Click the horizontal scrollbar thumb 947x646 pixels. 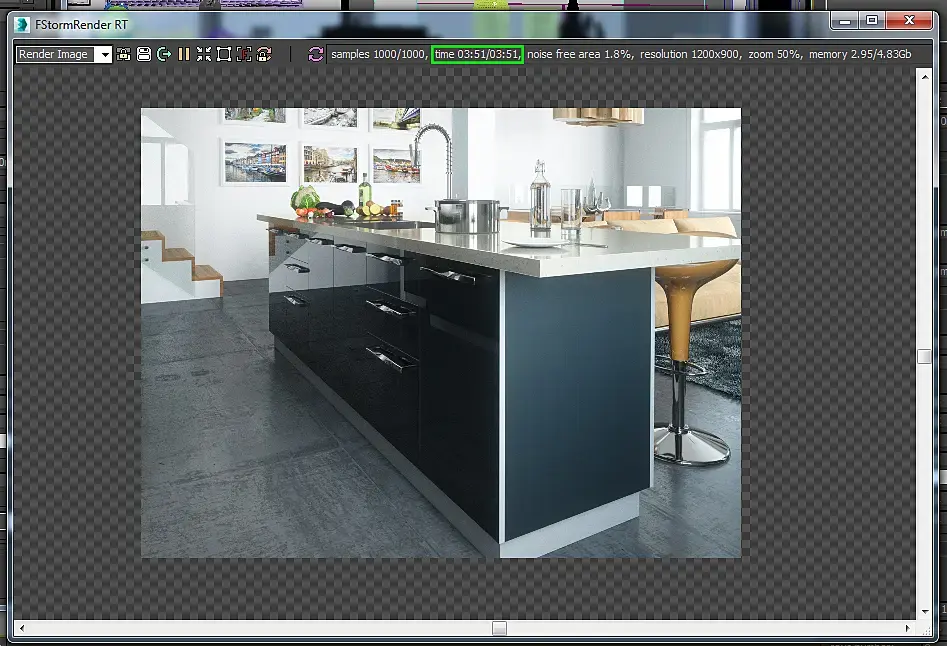(499, 628)
